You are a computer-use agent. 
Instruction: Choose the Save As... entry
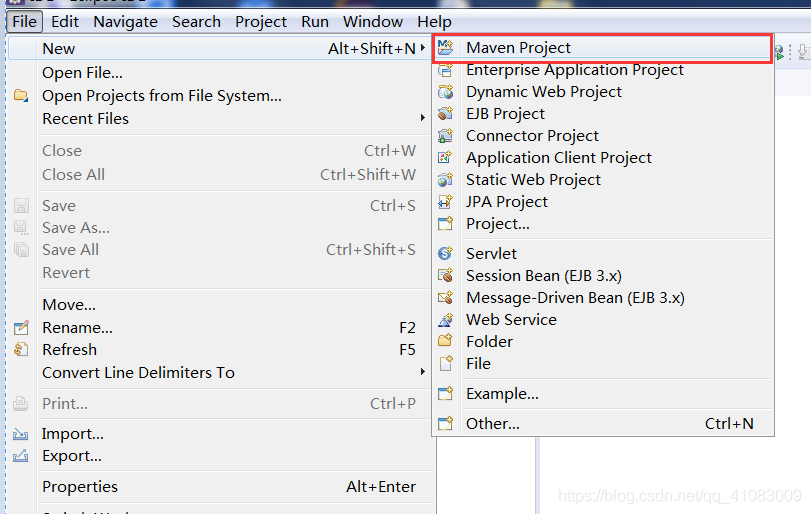220,228
